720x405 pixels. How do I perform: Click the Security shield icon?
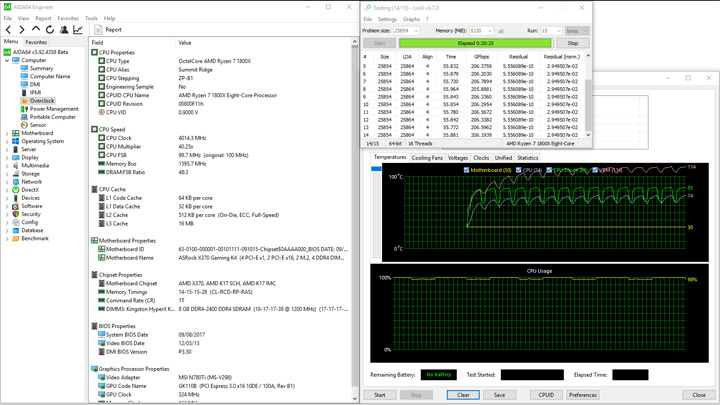pyautogui.click(x=16, y=214)
